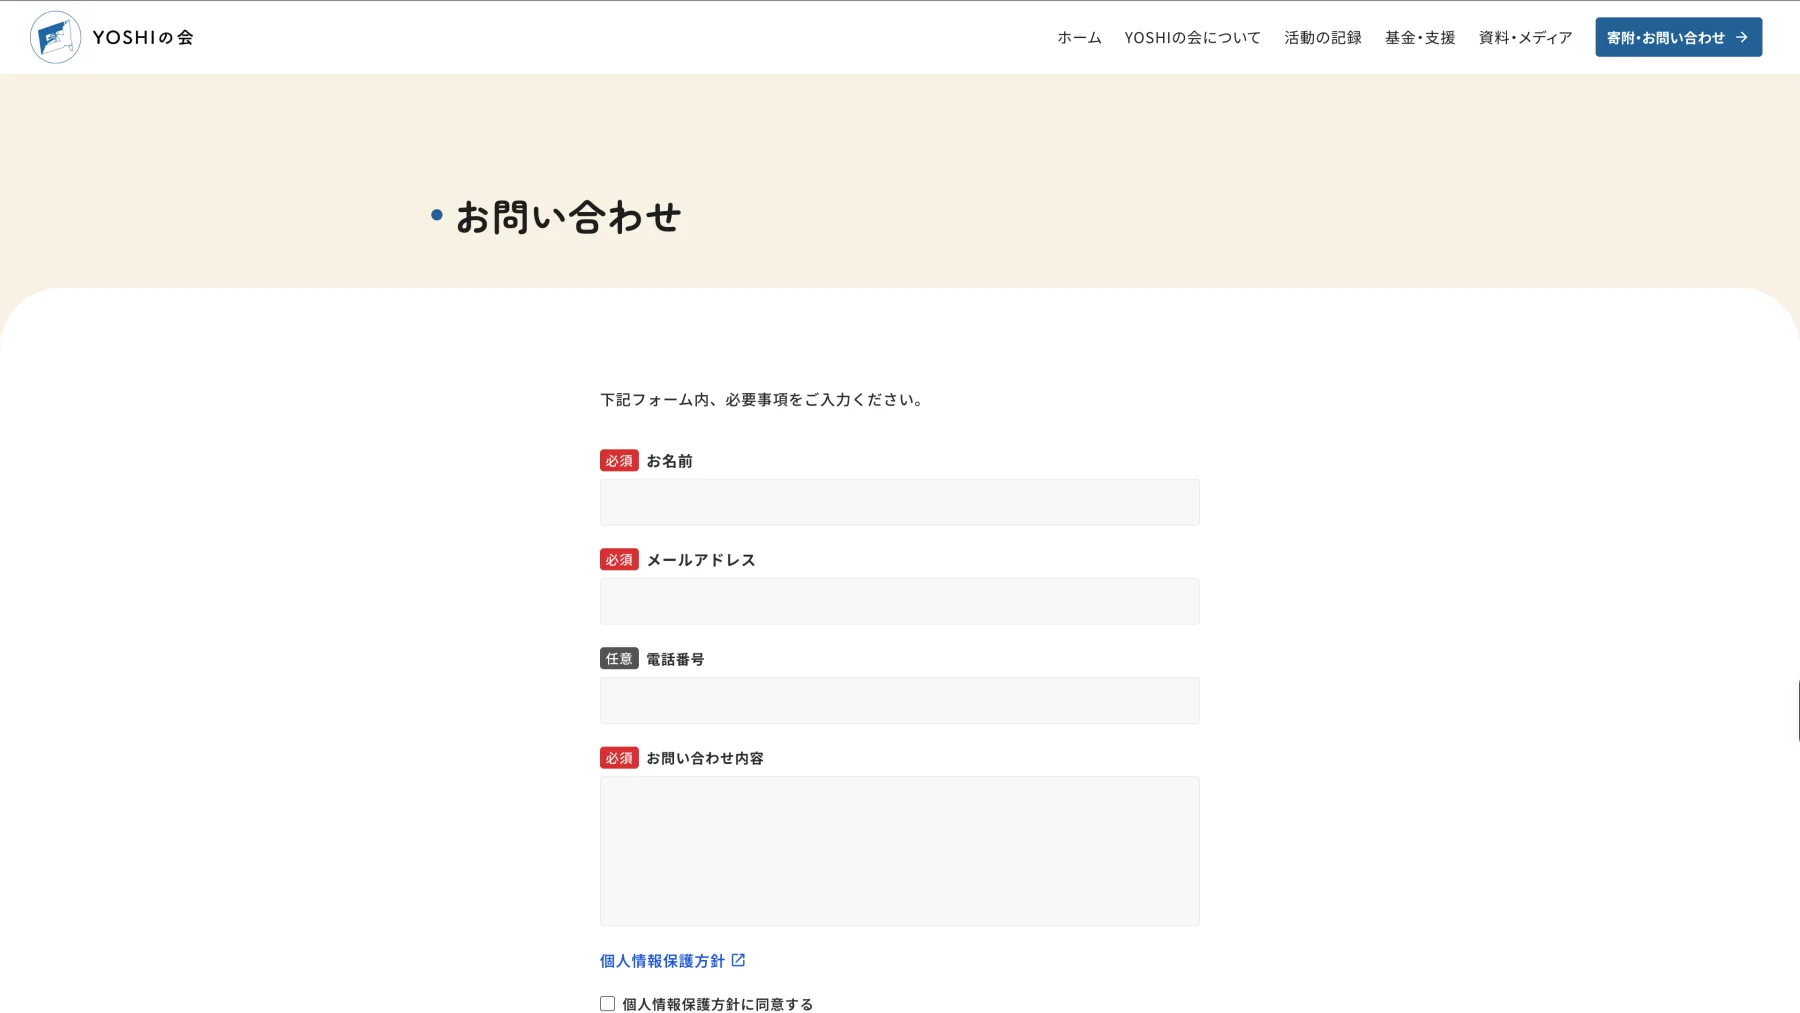Check 個人情報保護方針に同意する checkbox
Screen dimensions: 1800x1013
pos(607,1003)
